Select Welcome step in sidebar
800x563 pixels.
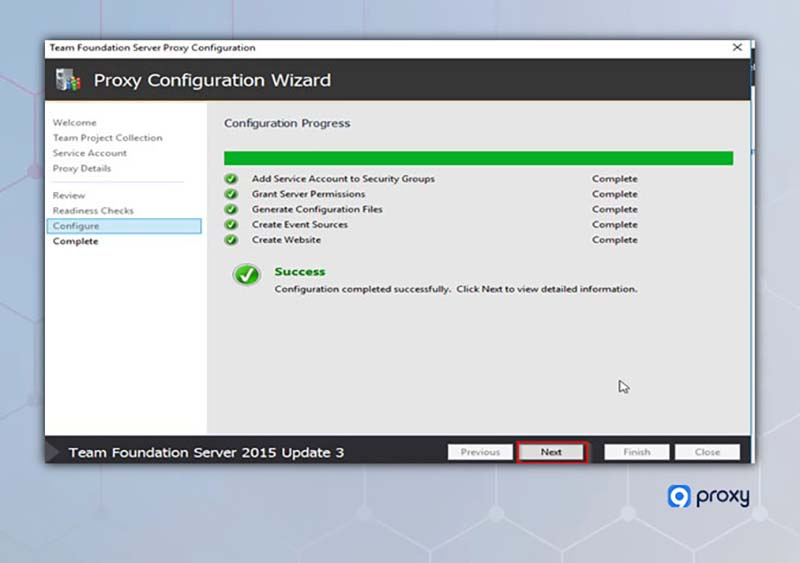pos(75,122)
